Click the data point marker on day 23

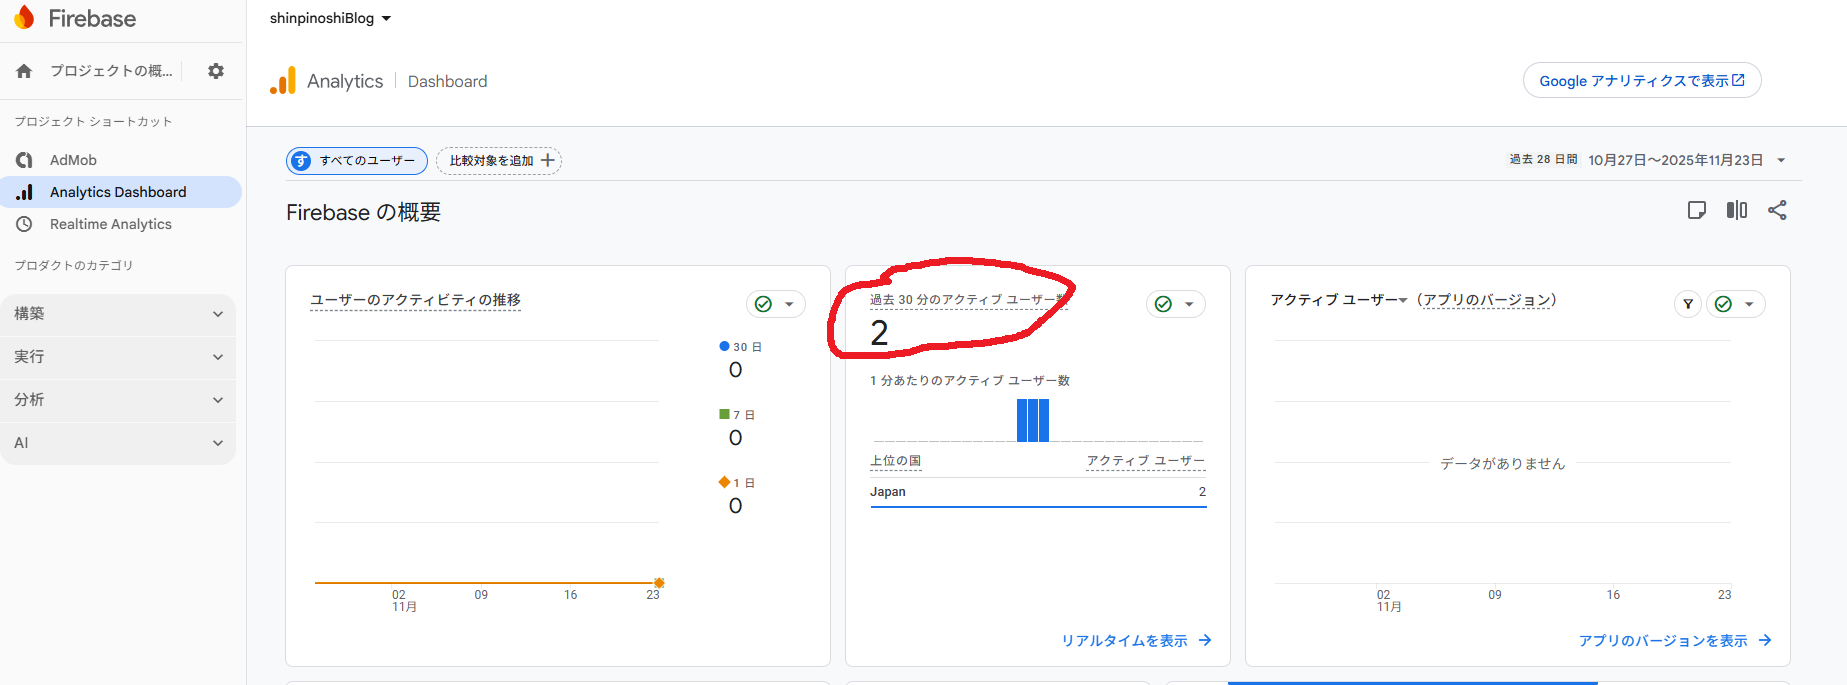click(659, 582)
